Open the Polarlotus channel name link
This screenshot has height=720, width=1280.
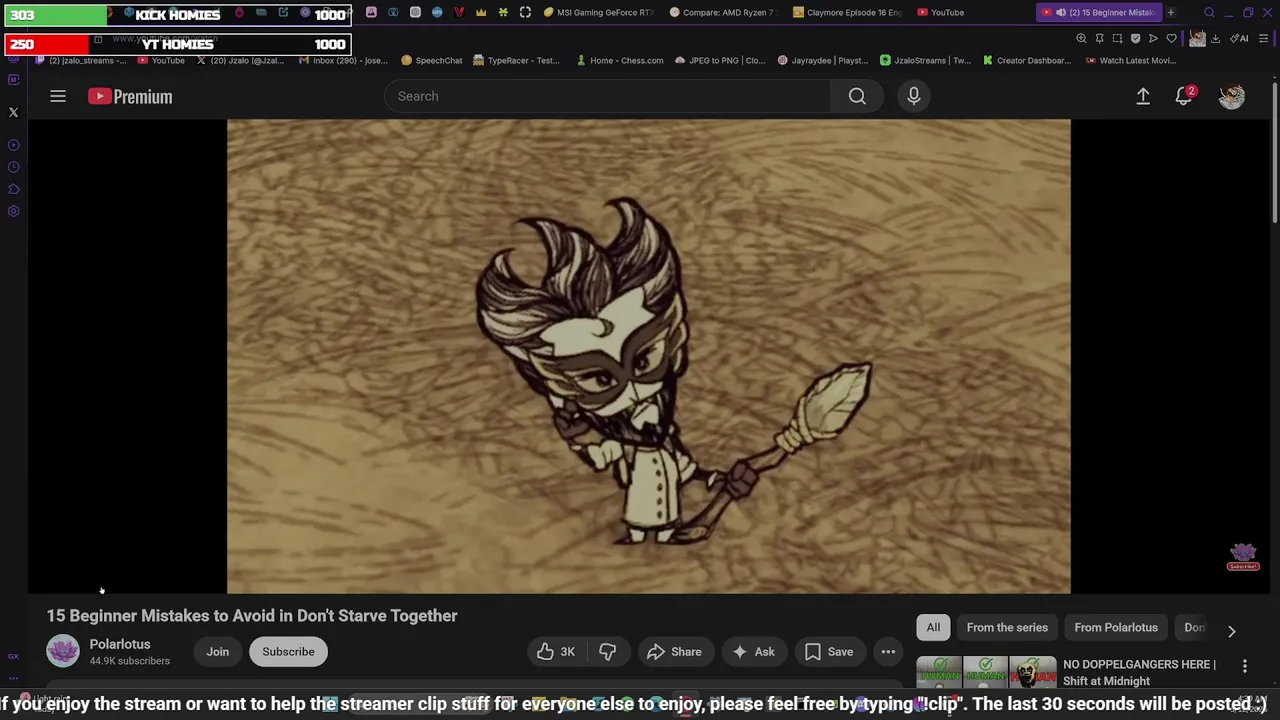point(120,644)
